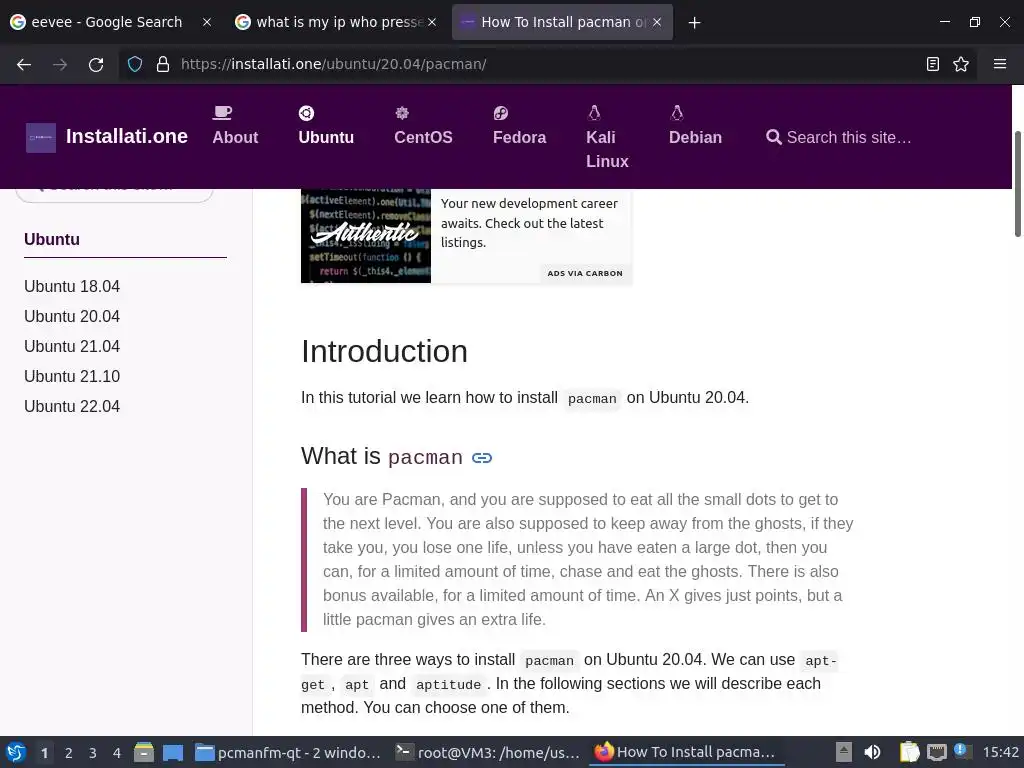1024x768 pixels.
Task: Open the Firefox hamburger application menu
Action: point(1000,64)
